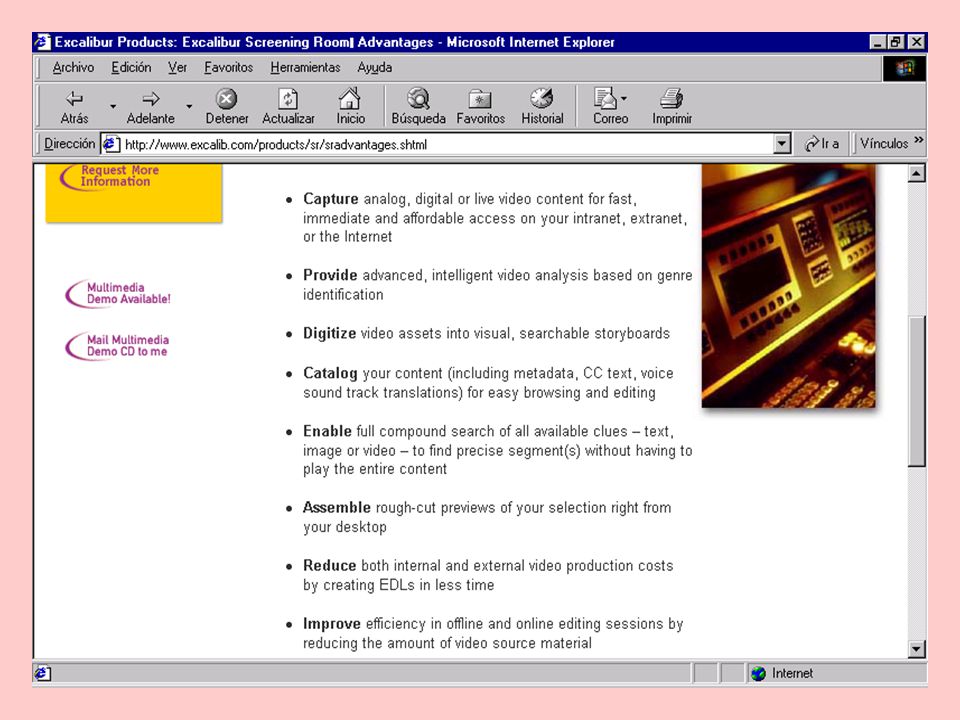Click the word Reduce in the list

click(x=329, y=566)
